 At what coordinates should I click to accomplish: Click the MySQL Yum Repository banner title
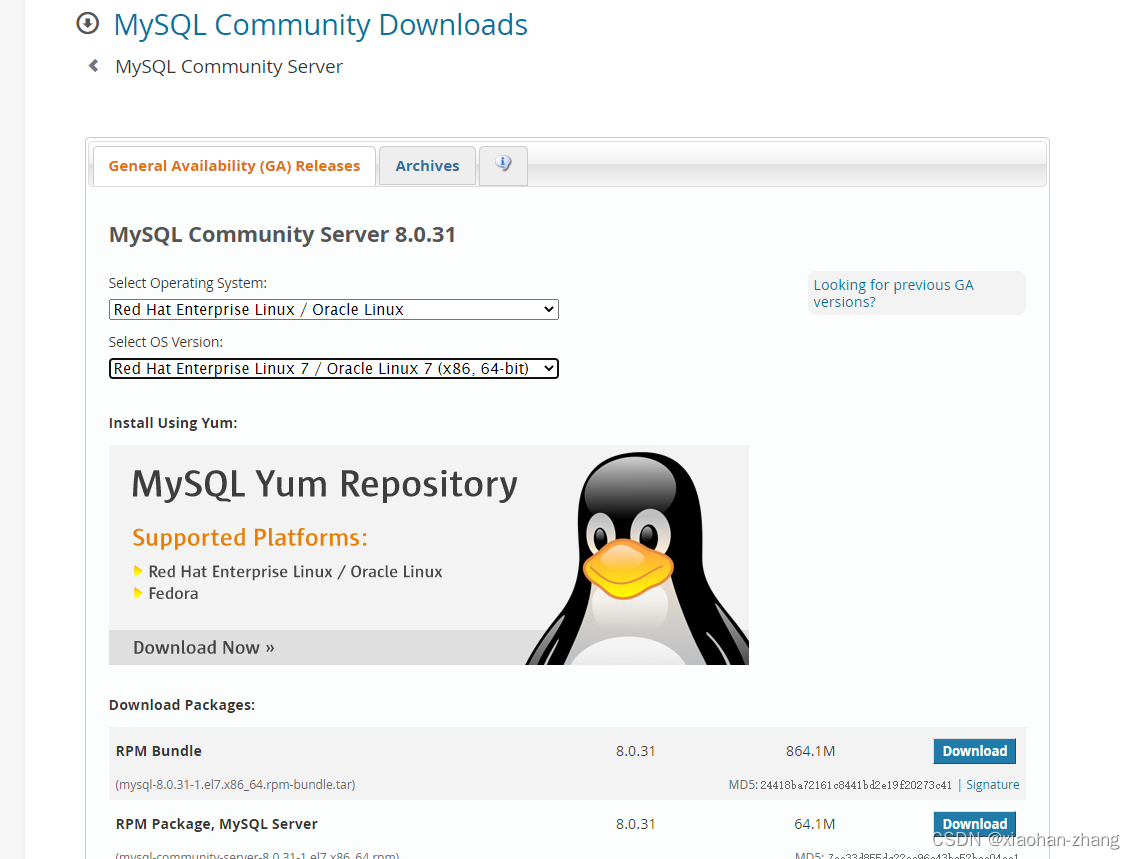pos(324,485)
